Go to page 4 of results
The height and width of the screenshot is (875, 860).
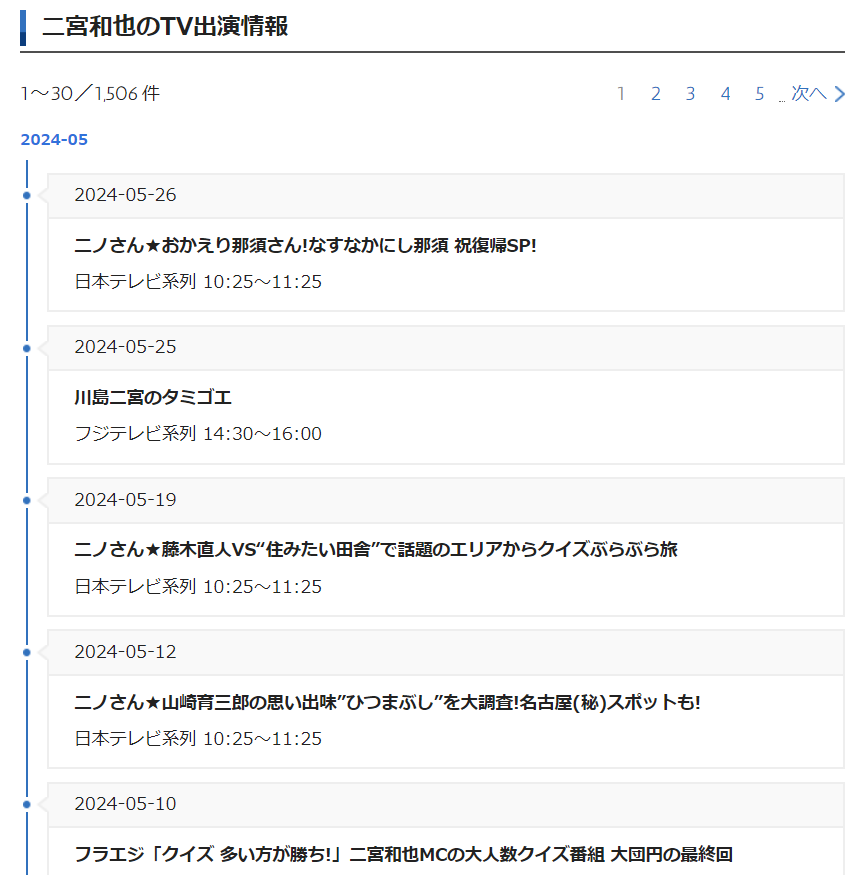click(725, 94)
